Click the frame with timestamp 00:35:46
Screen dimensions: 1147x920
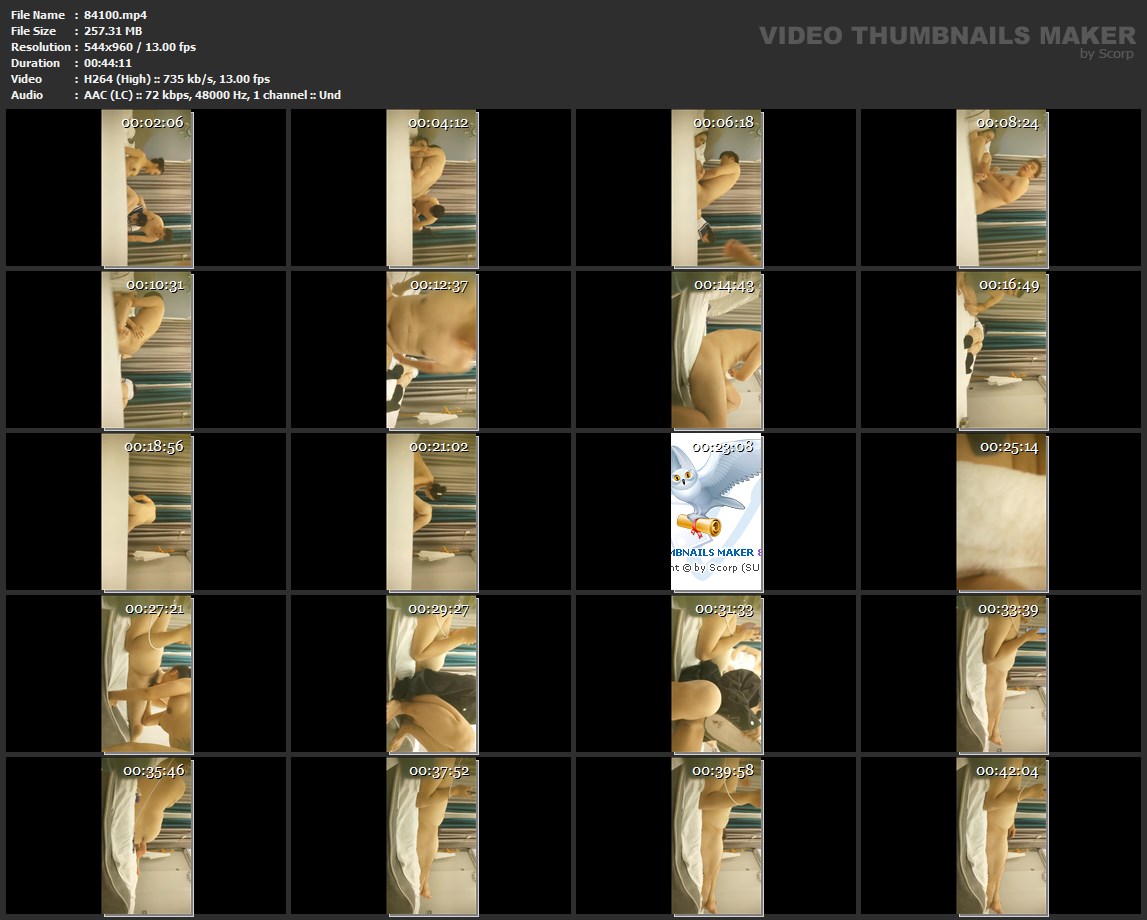coord(147,837)
